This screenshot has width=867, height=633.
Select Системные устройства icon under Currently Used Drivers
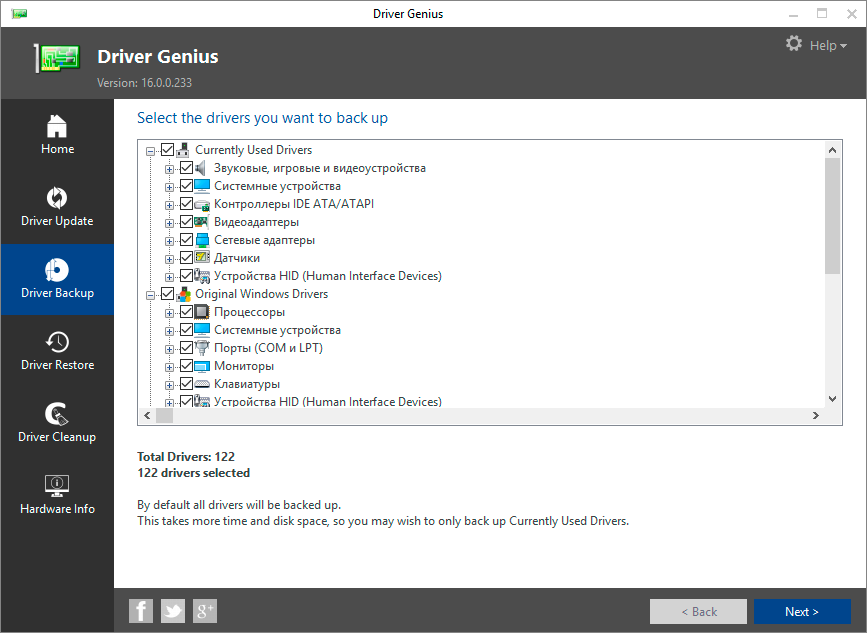pyautogui.click(x=202, y=186)
